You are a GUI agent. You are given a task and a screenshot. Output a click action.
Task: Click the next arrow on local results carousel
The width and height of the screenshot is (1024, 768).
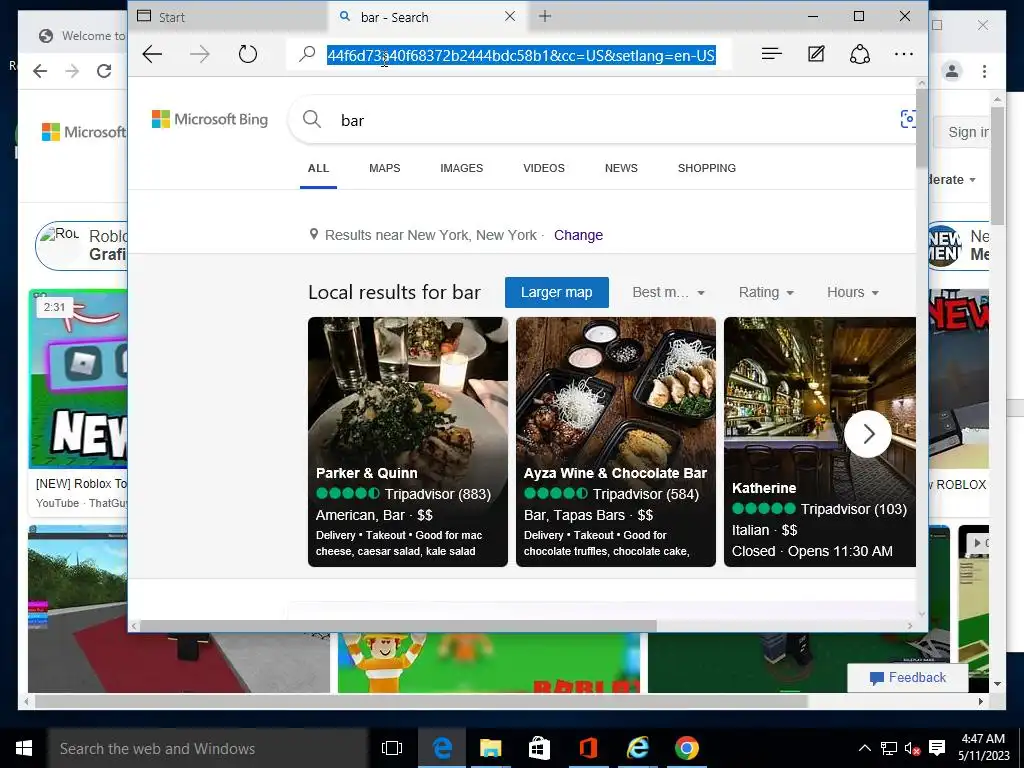click(868, 434)
